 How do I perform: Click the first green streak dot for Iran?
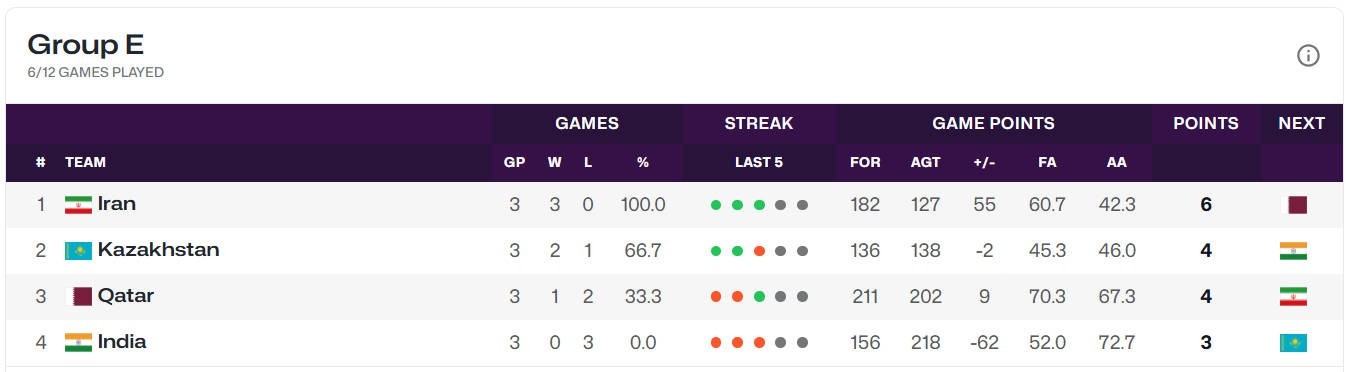[x=716, y=205]
